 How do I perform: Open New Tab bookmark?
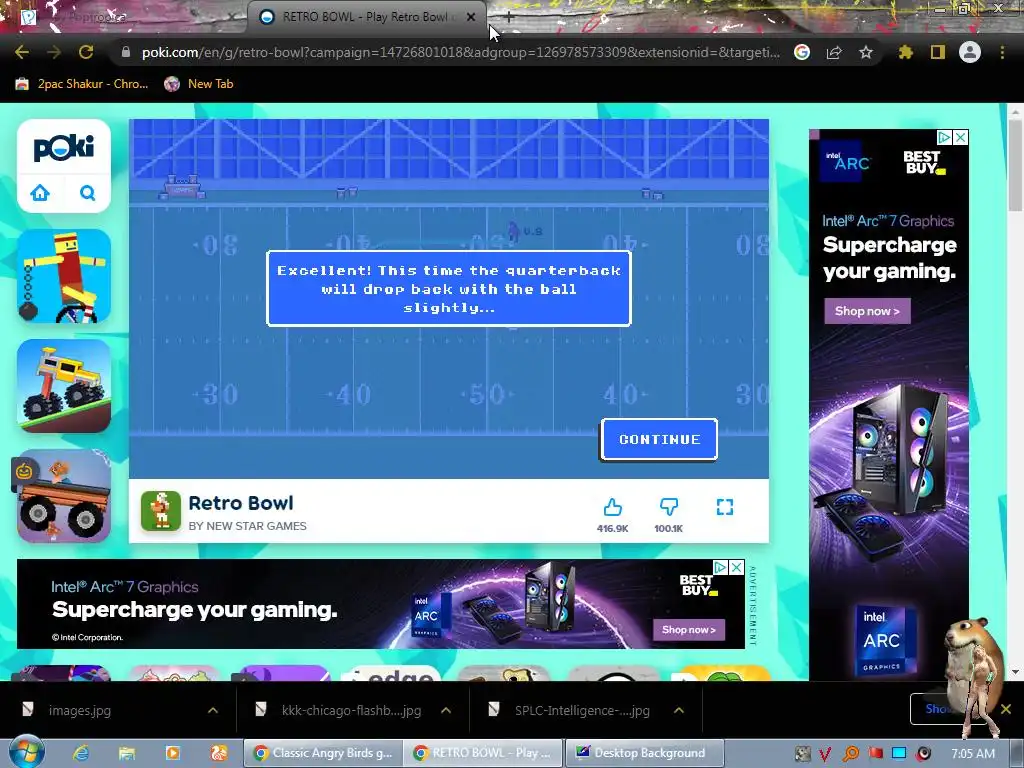199,84
